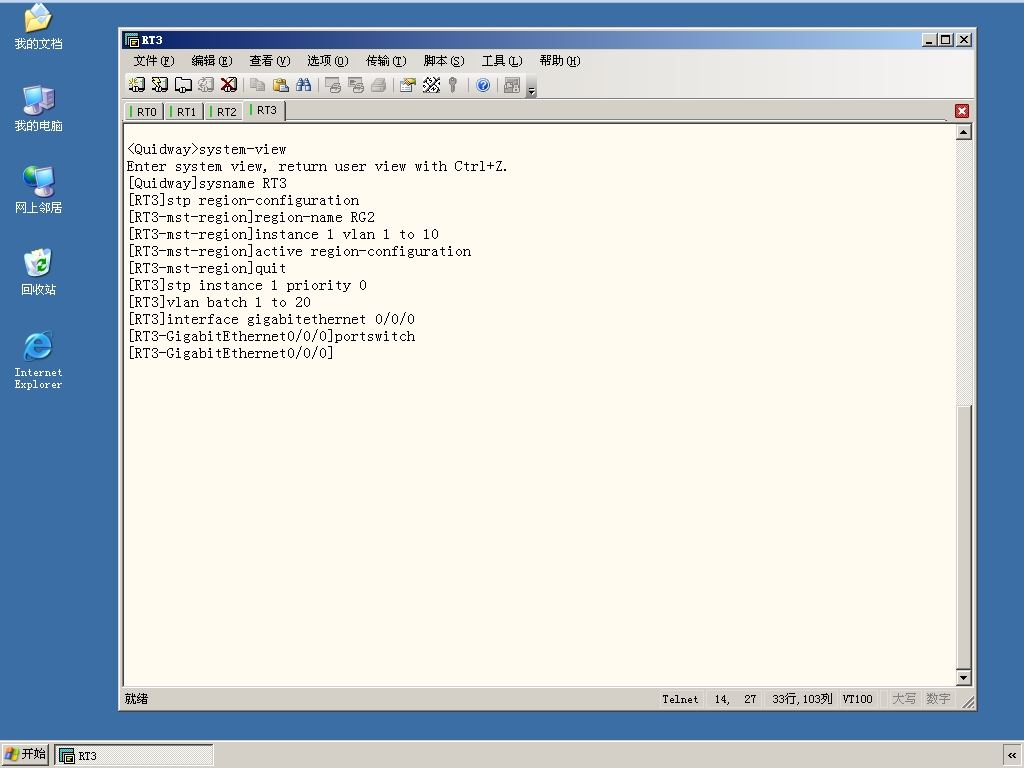
Task: Click the Print Selection icon
Action: (356, 85)
